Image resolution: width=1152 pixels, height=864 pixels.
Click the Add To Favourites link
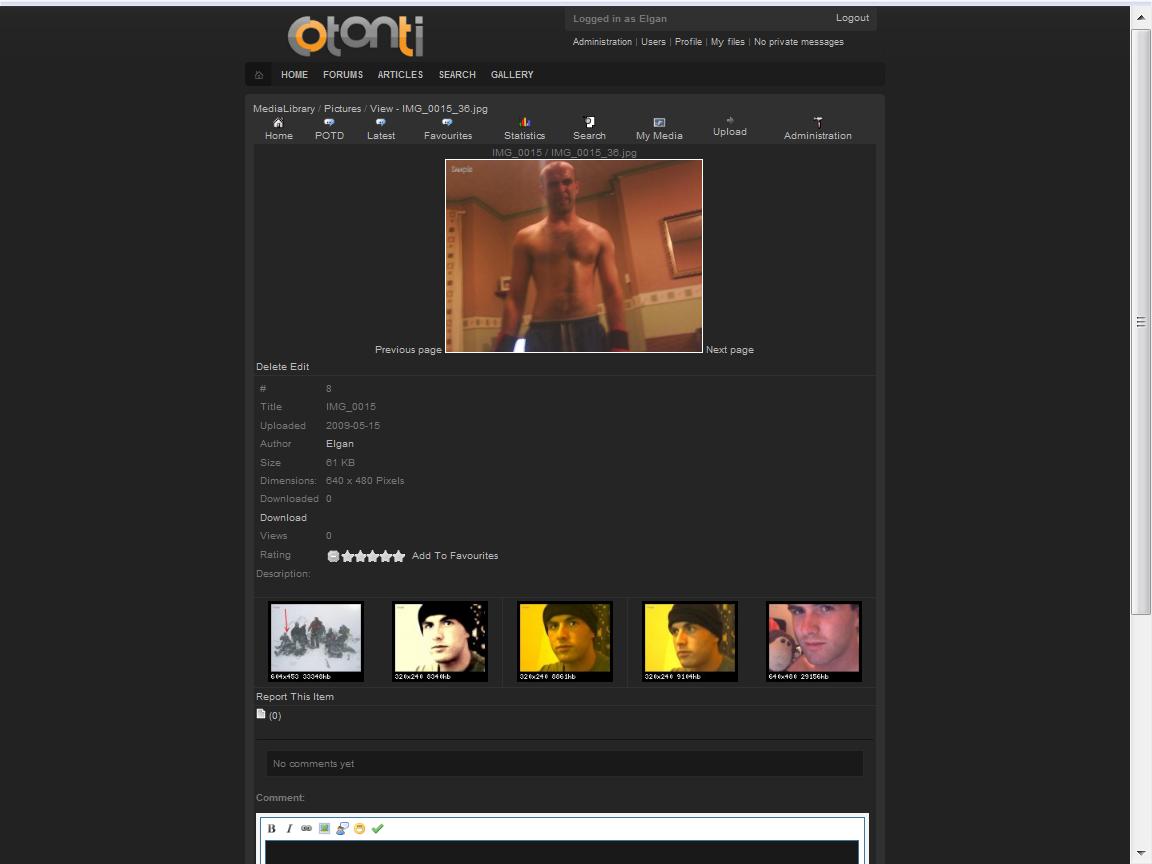[455, 556]
